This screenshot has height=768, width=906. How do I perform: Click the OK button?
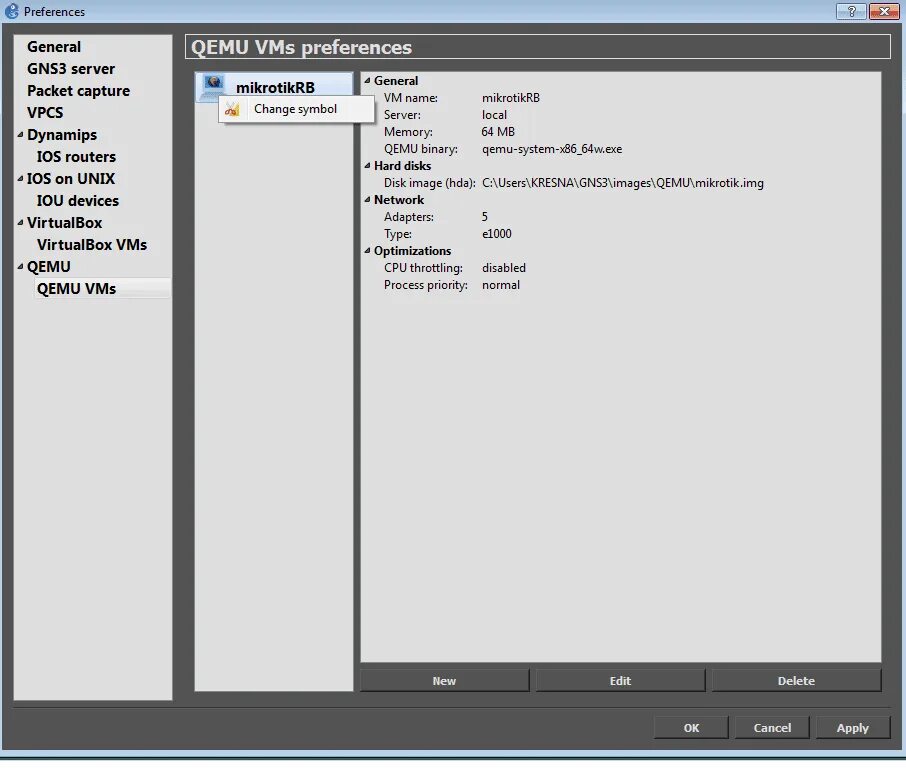coord(691,728)
